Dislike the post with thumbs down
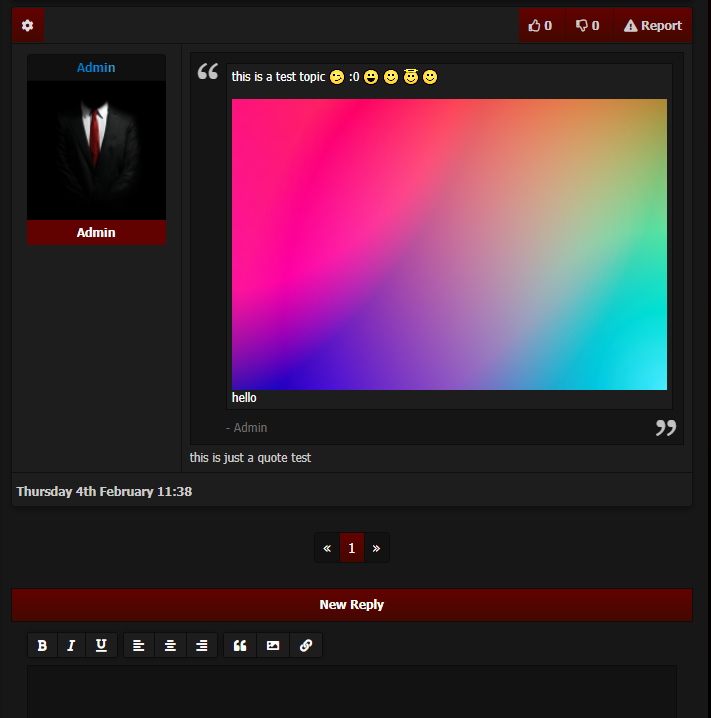 pyautogui.click(x=589, y=25)
